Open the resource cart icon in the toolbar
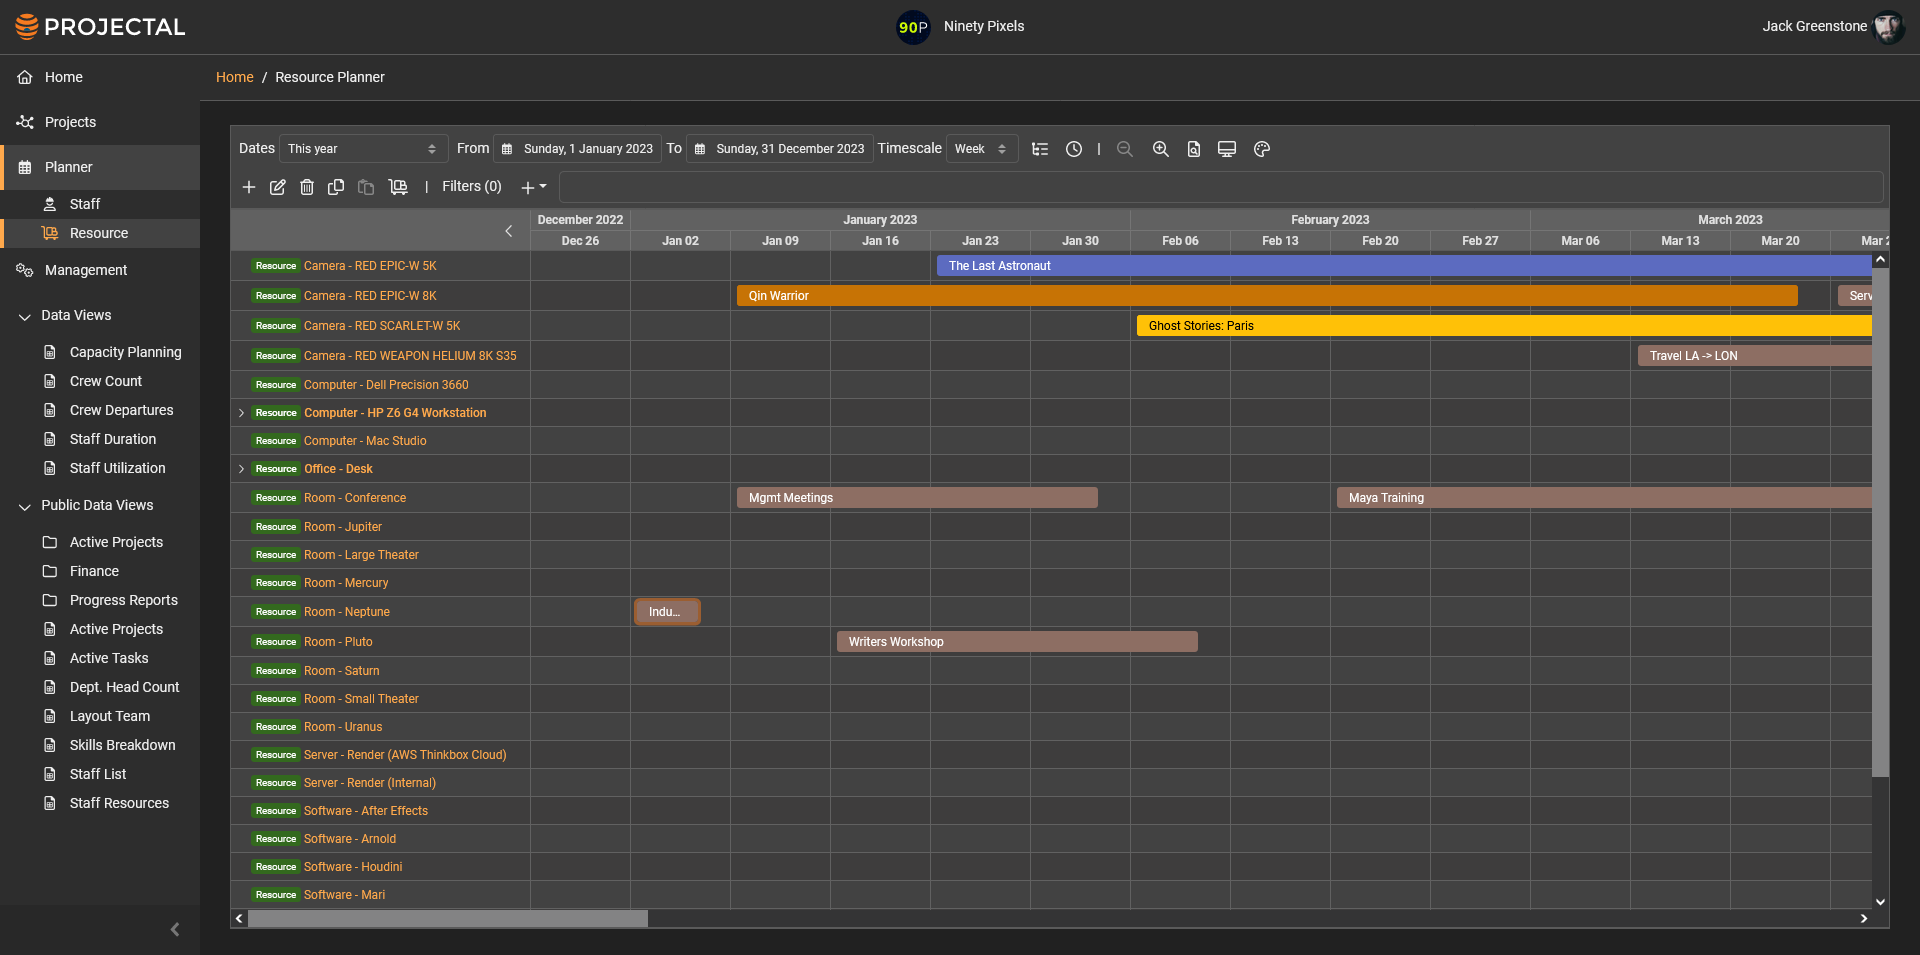The image size is (1920, 955). (x=398, y=187)
